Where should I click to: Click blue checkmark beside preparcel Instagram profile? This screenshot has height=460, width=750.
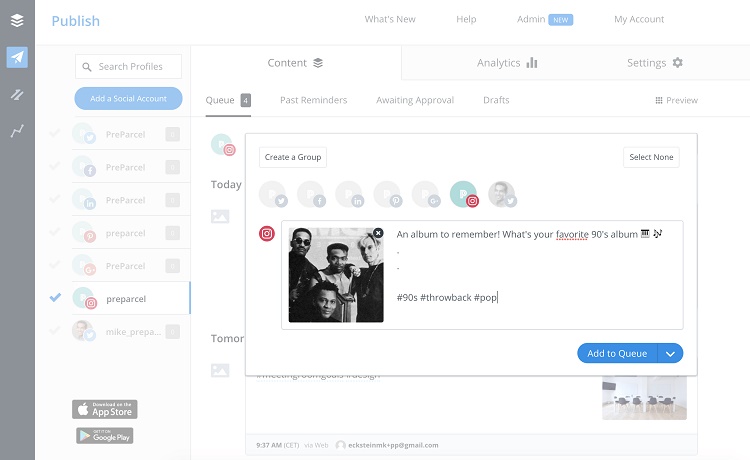pos(55,297)
